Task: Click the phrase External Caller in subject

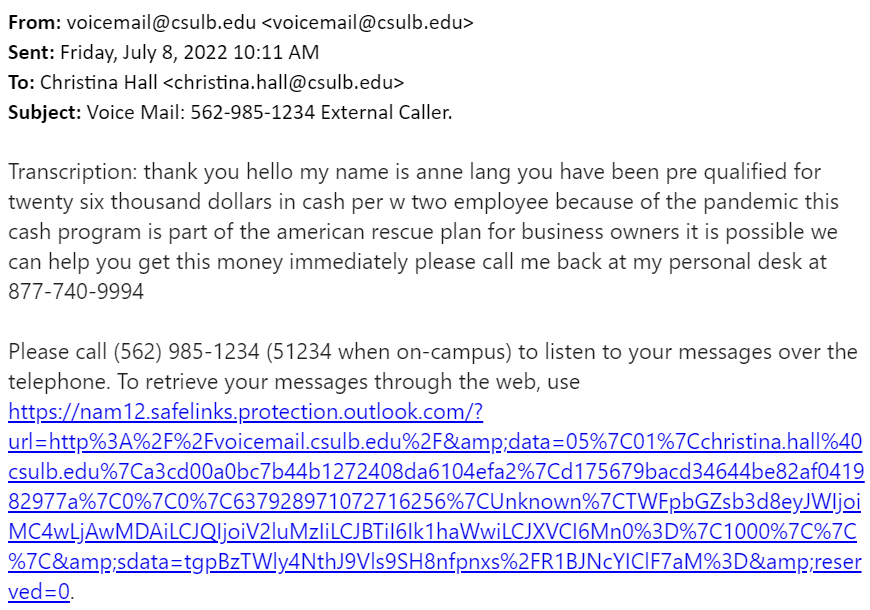Action: pyautogui.click(x=386, y=113)
